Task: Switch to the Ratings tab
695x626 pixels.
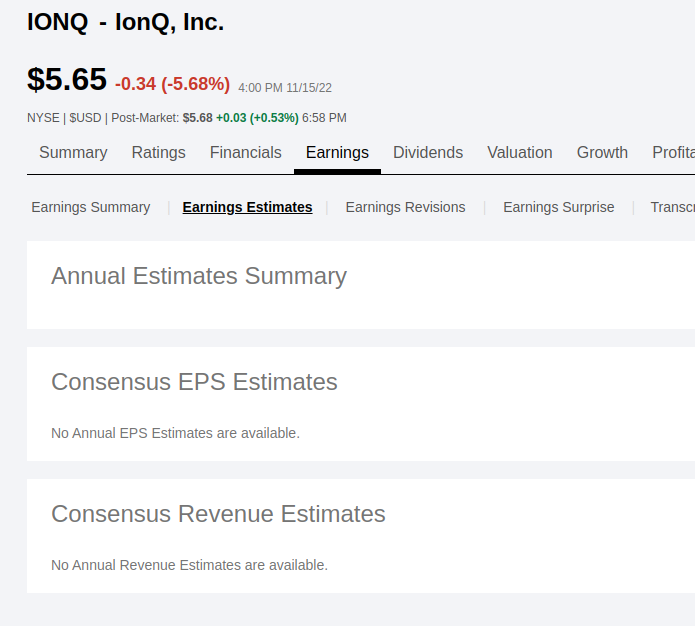Action: coord(158,153)
